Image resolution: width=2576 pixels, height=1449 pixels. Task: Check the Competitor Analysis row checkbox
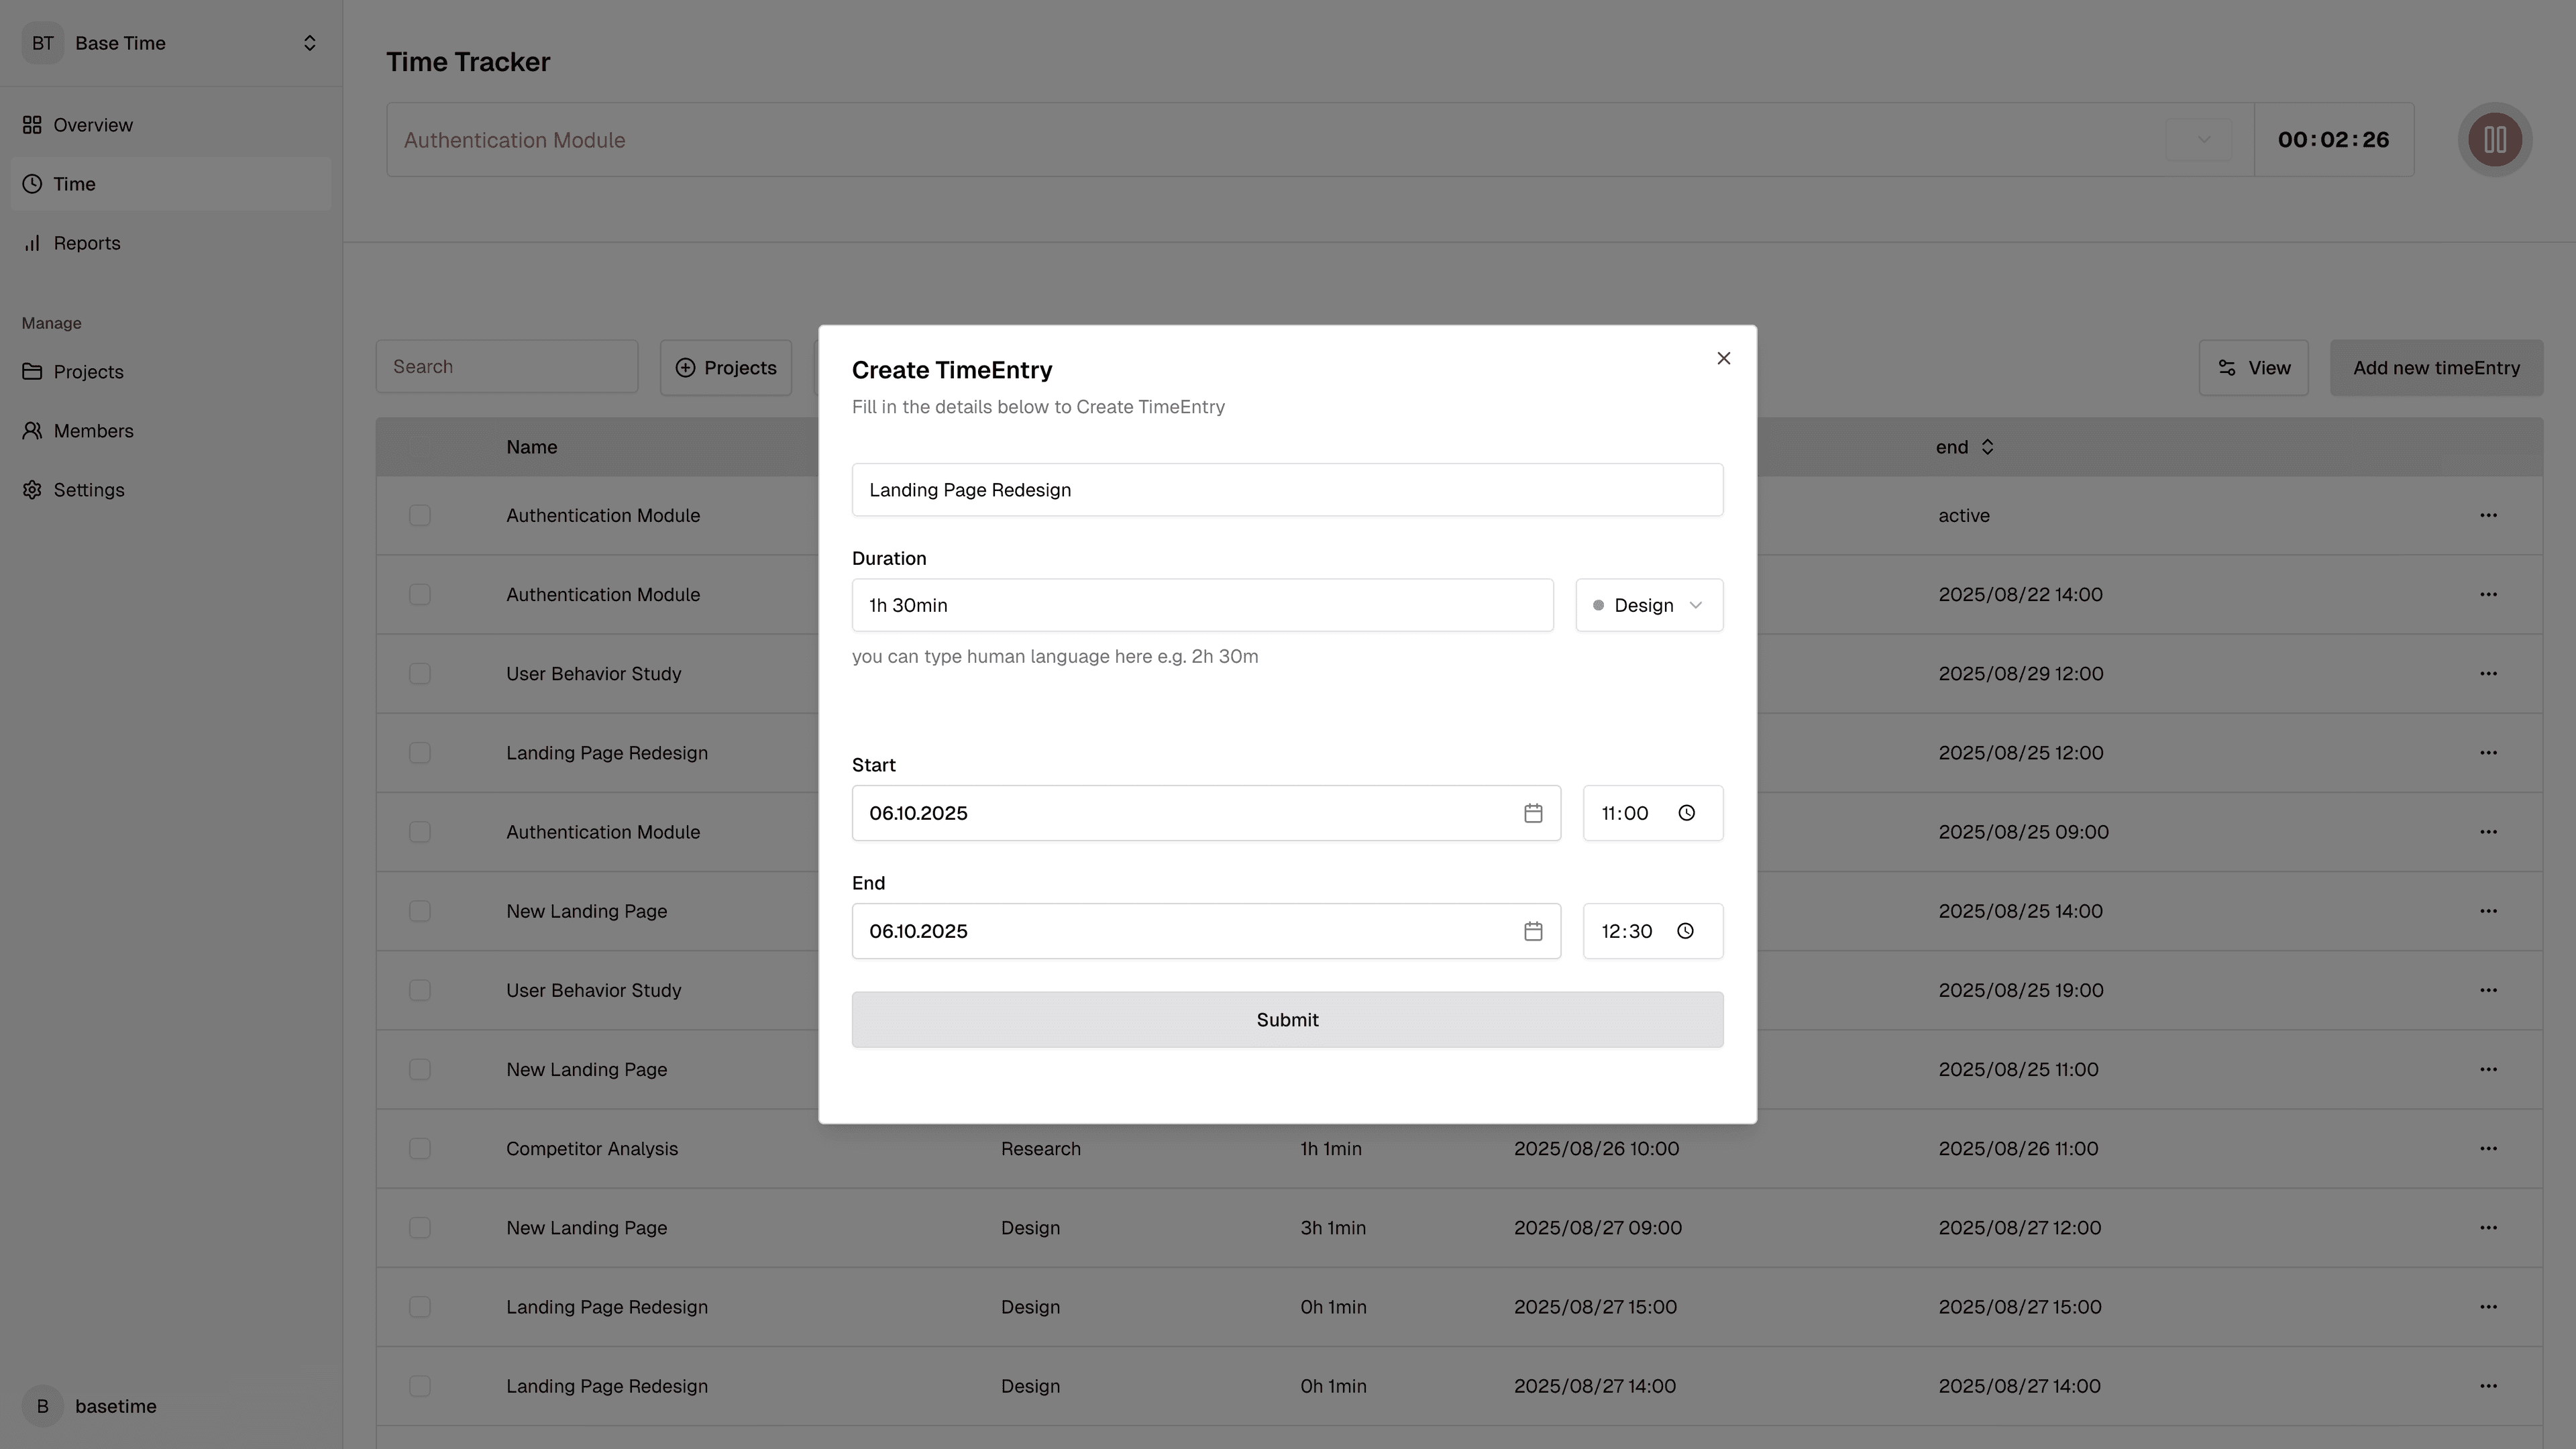(x=420, y=1148)
